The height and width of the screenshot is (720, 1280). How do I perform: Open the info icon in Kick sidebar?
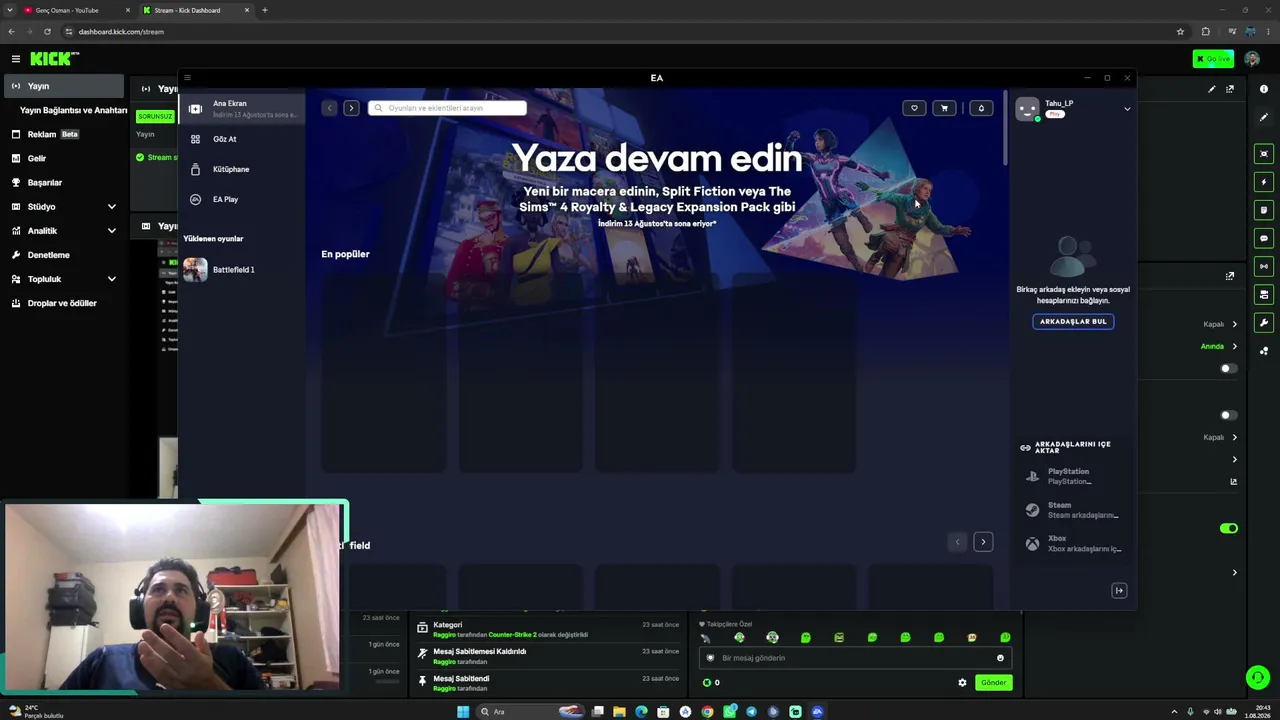[x=1264, y=89]
